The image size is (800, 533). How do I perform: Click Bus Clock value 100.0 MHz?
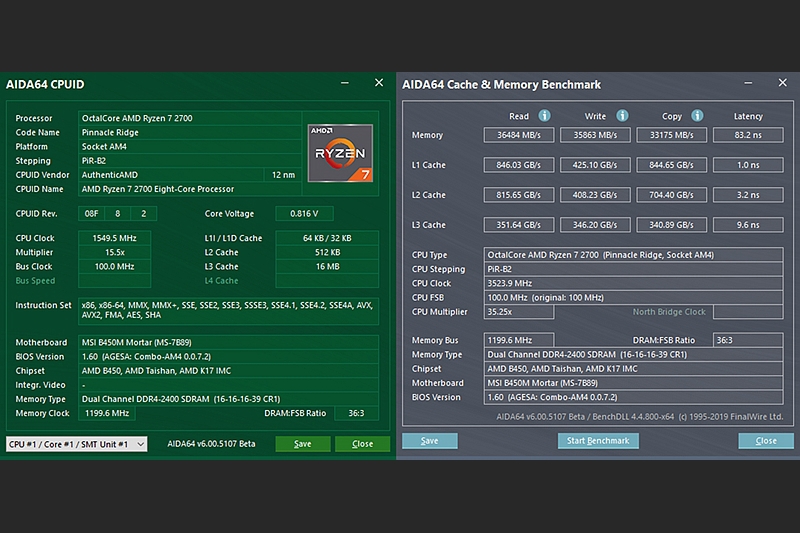pyautogui.click(x=114, y=266)
